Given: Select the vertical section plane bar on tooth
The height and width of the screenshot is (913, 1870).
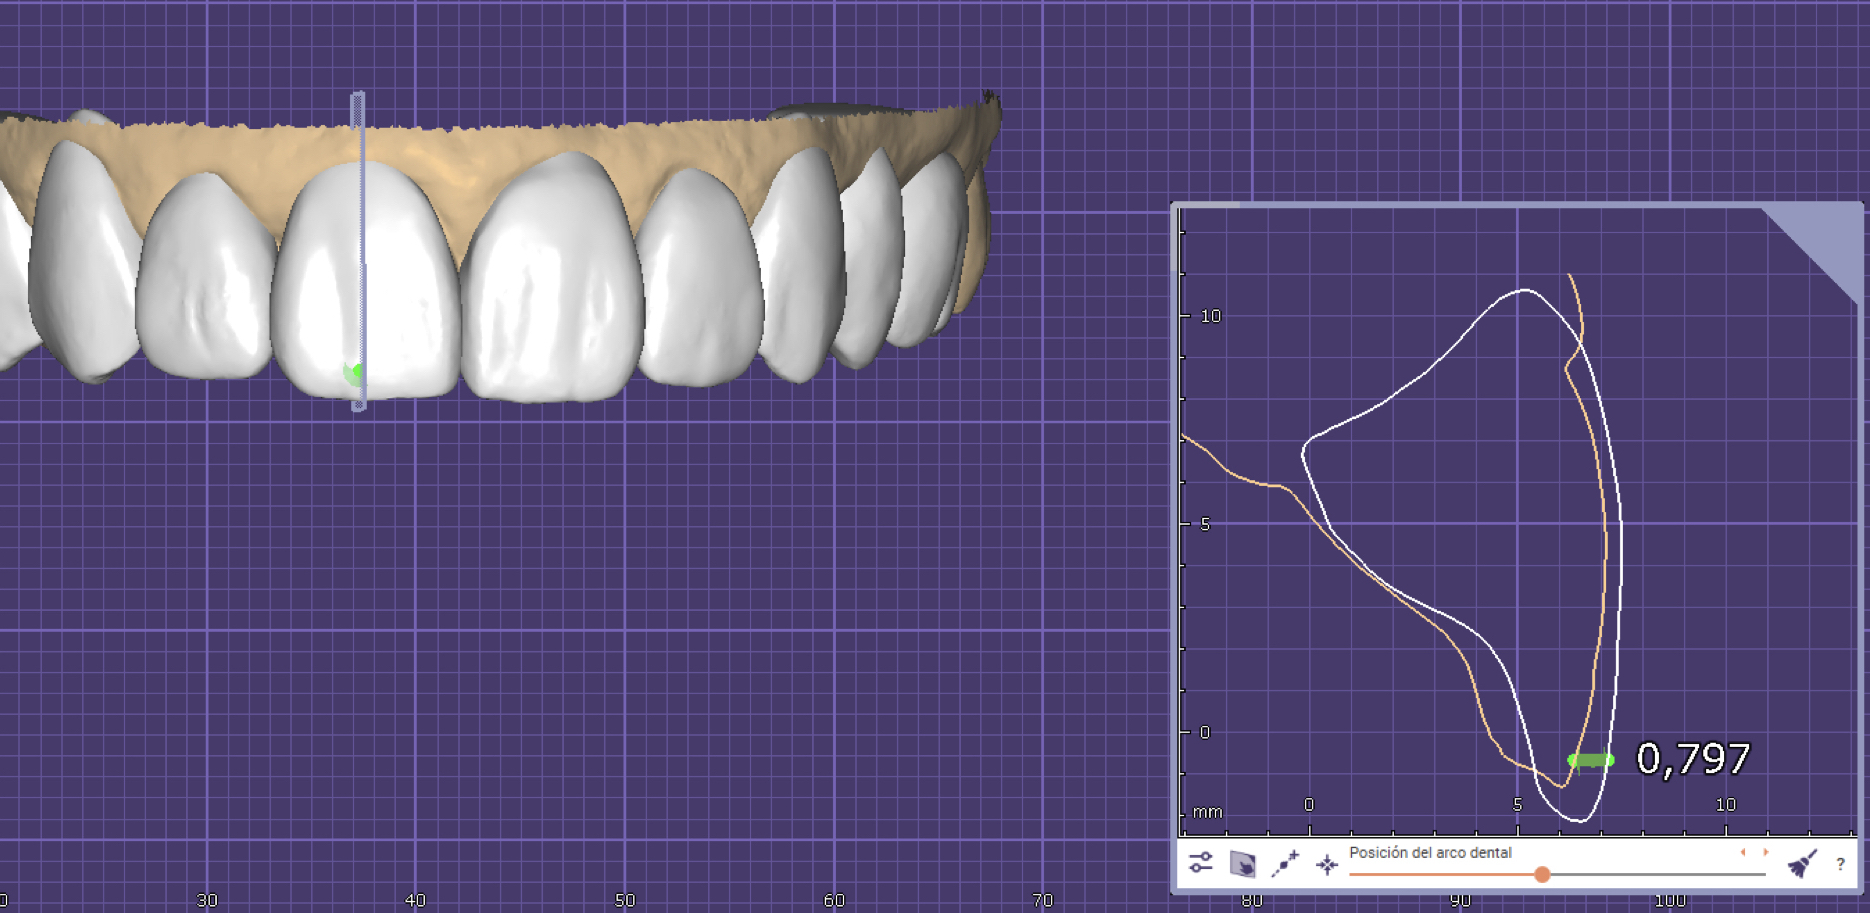Looking at the screenshot, I should [x=358, y=250].
